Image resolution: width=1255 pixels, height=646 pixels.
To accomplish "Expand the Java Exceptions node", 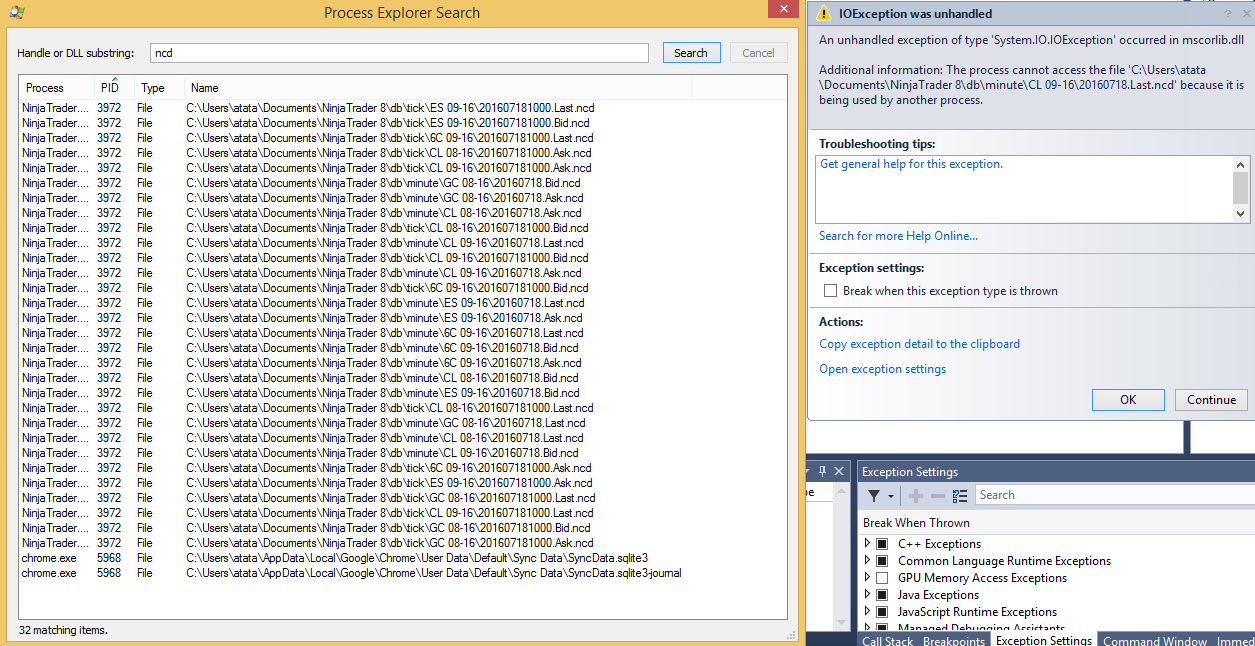I will [867, 595].
